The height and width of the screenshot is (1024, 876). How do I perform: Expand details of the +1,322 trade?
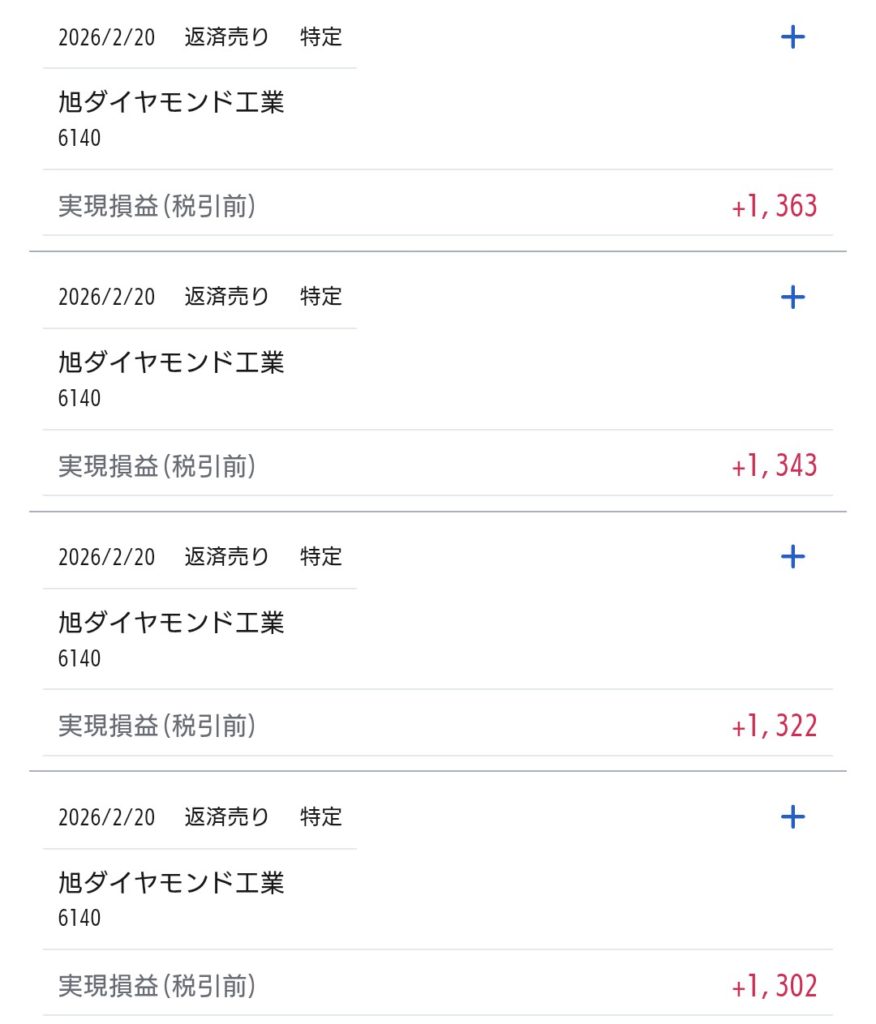792,557
